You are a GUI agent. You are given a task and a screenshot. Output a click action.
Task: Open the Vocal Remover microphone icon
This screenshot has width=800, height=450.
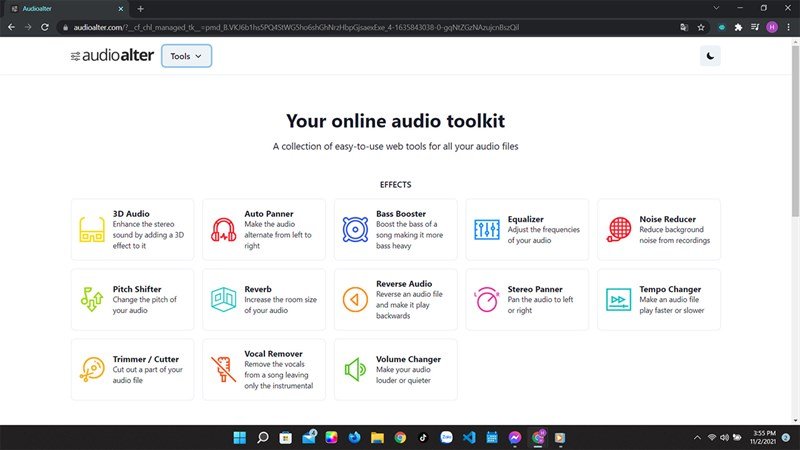point(224,369)
